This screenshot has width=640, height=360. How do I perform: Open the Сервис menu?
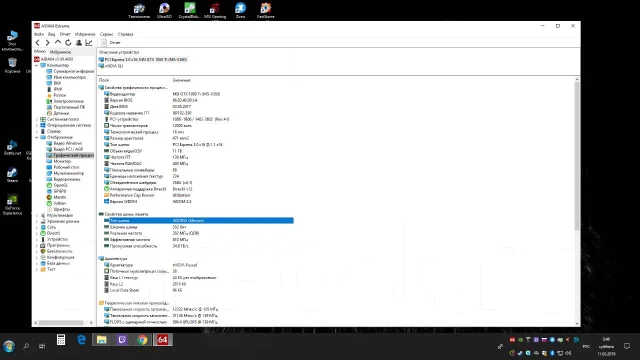[x=107, y=34]
